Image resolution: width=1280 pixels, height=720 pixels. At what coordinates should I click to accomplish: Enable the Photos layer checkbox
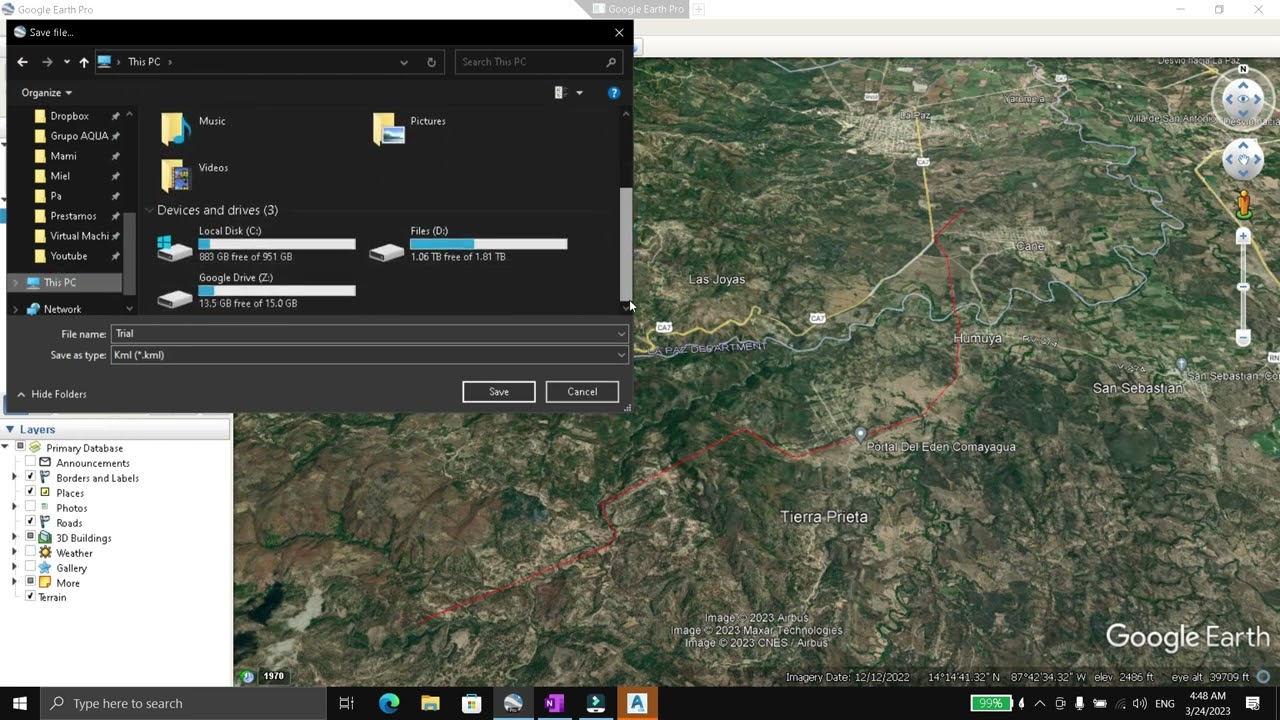30,508
